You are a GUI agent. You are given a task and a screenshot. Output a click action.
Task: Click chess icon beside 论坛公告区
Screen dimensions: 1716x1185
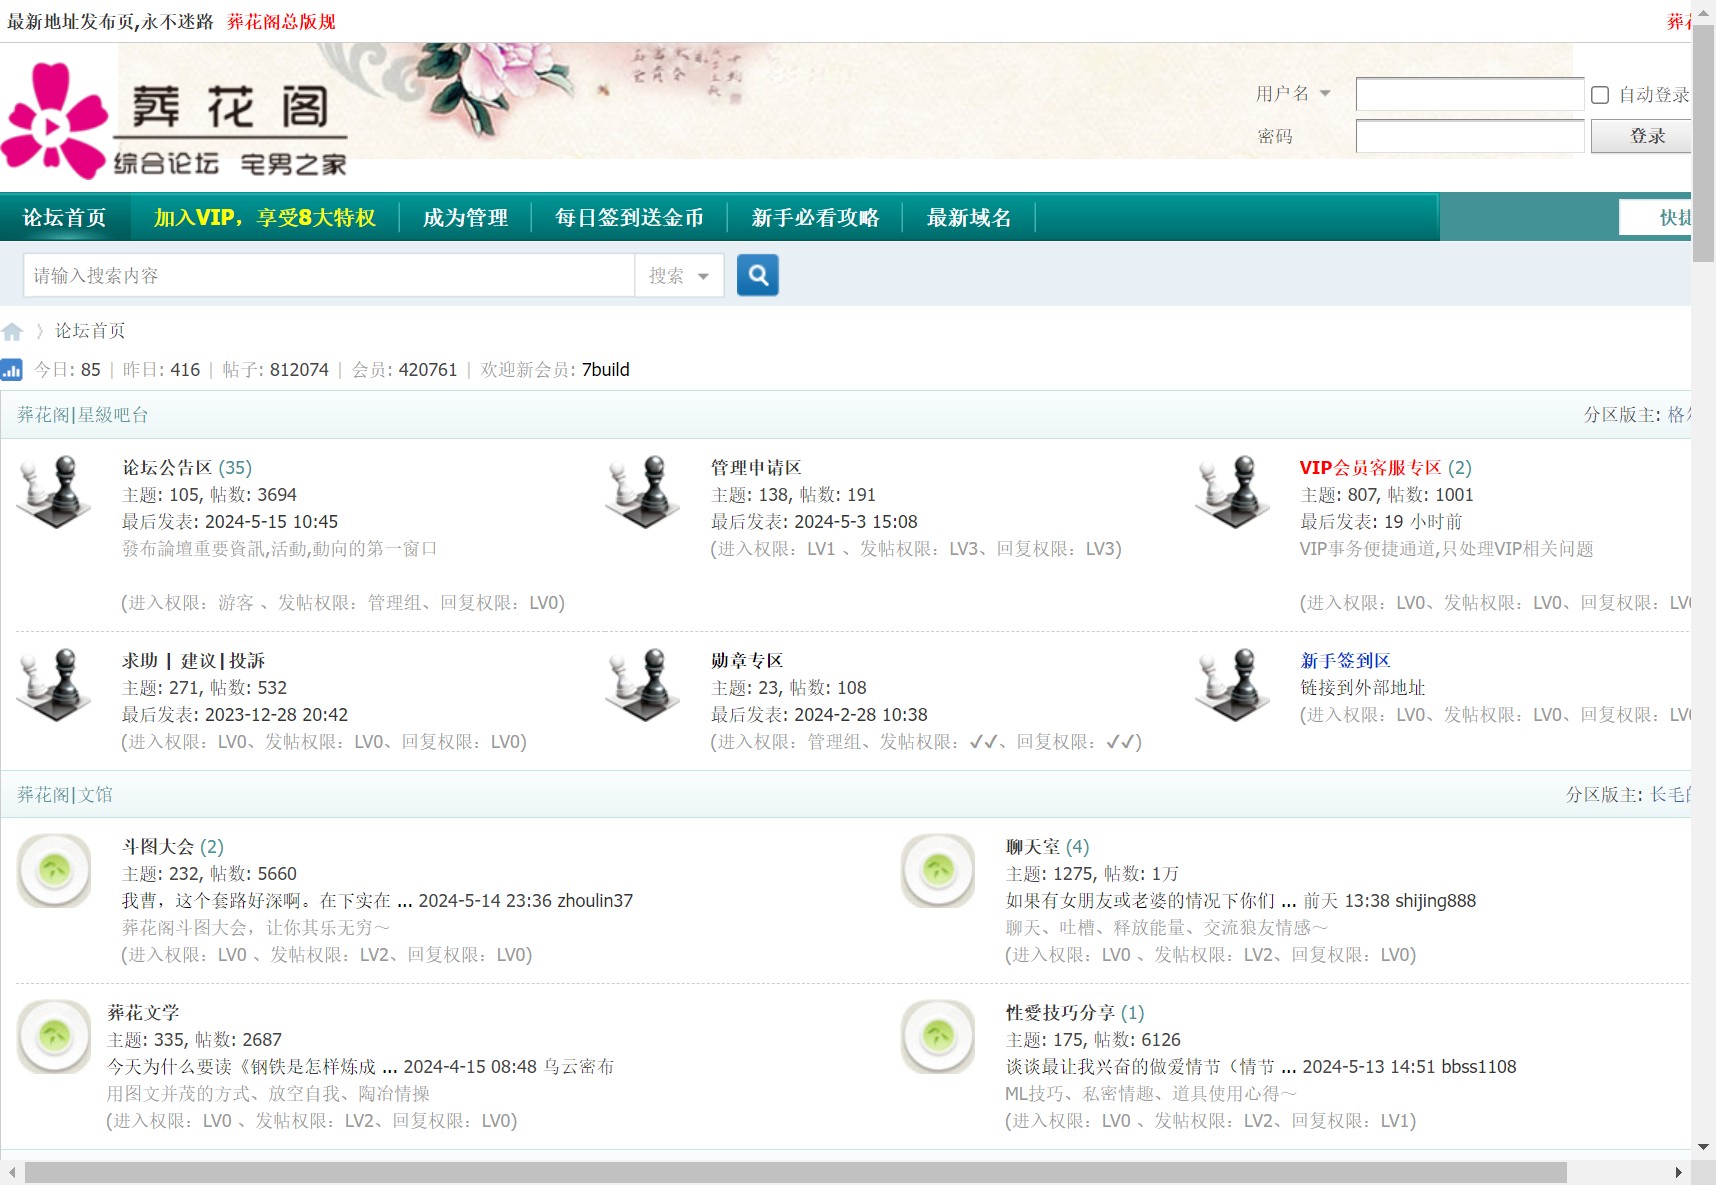click(54, 492)
